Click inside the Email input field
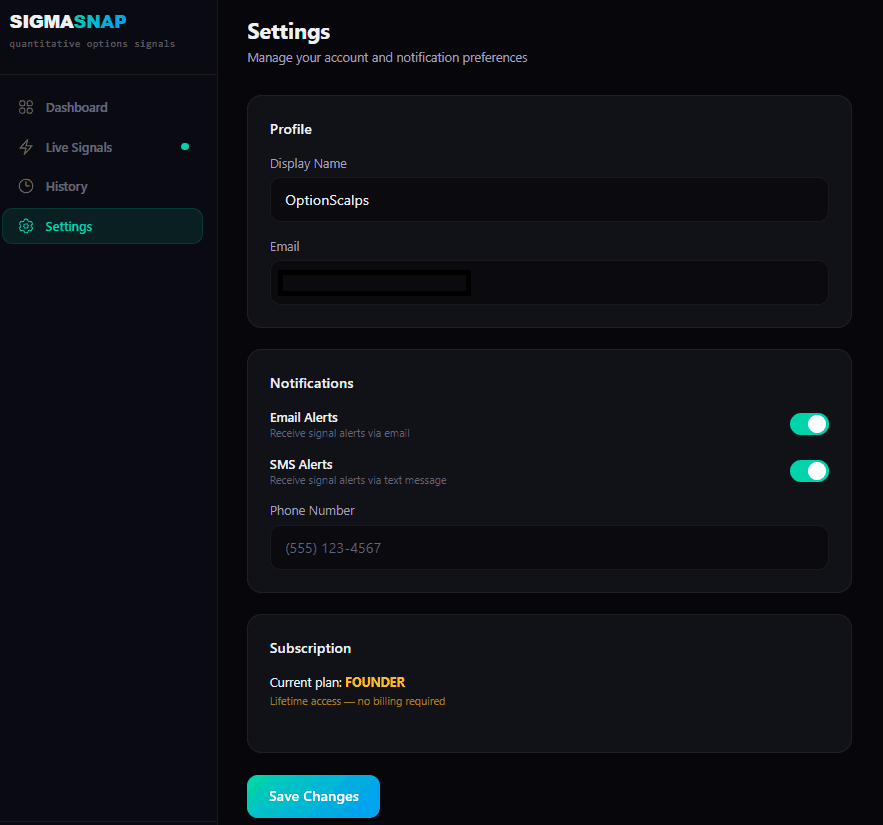The image size is (883, 825). [640, 283]
